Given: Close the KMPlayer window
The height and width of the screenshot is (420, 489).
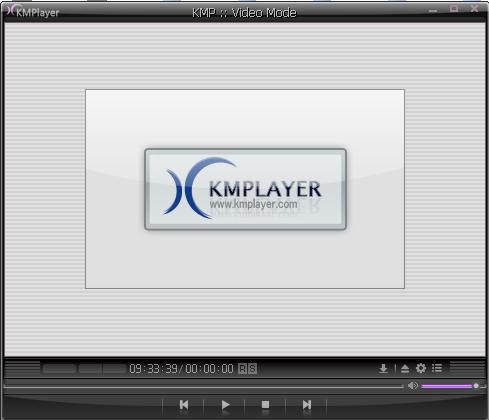Looking at the screenshot, I should pyautogui.click(x=474, y=9).
